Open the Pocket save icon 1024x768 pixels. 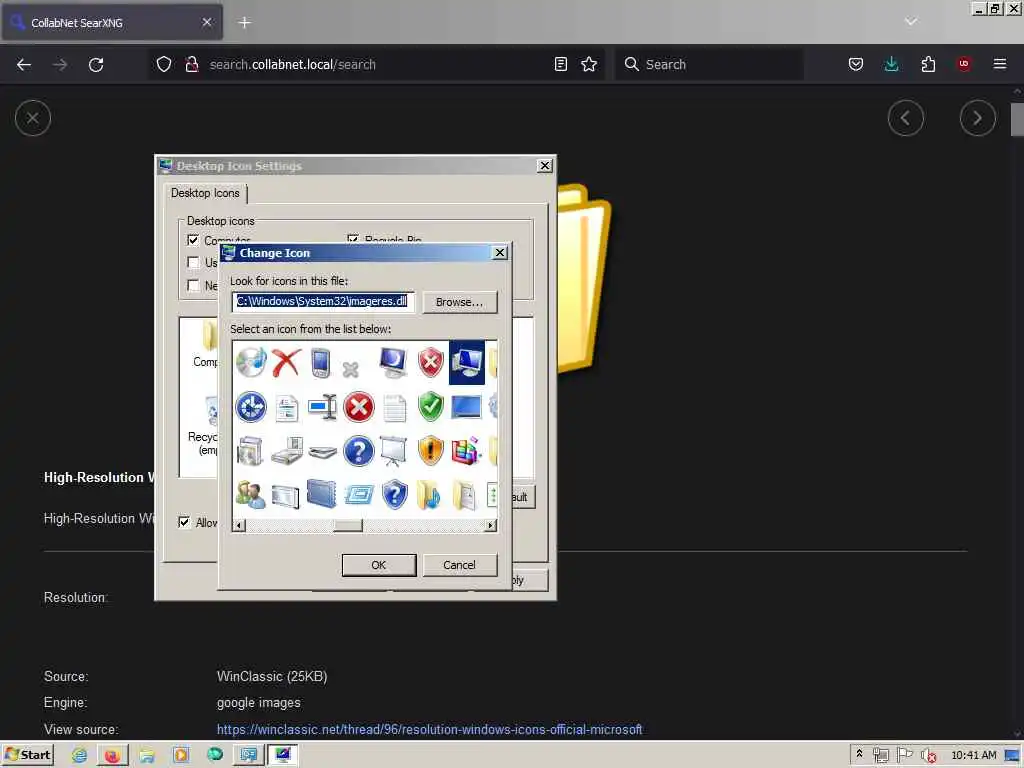pyautogui.click(x=856, y=64)
